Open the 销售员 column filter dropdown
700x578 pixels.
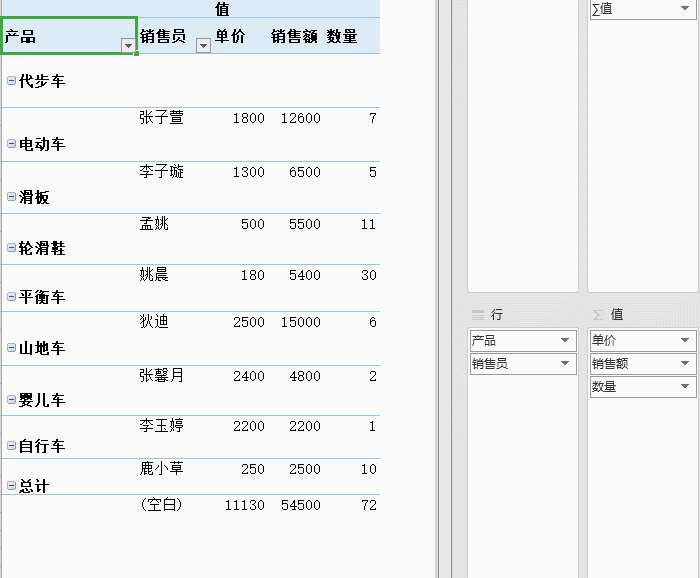[x=203, y=46]
